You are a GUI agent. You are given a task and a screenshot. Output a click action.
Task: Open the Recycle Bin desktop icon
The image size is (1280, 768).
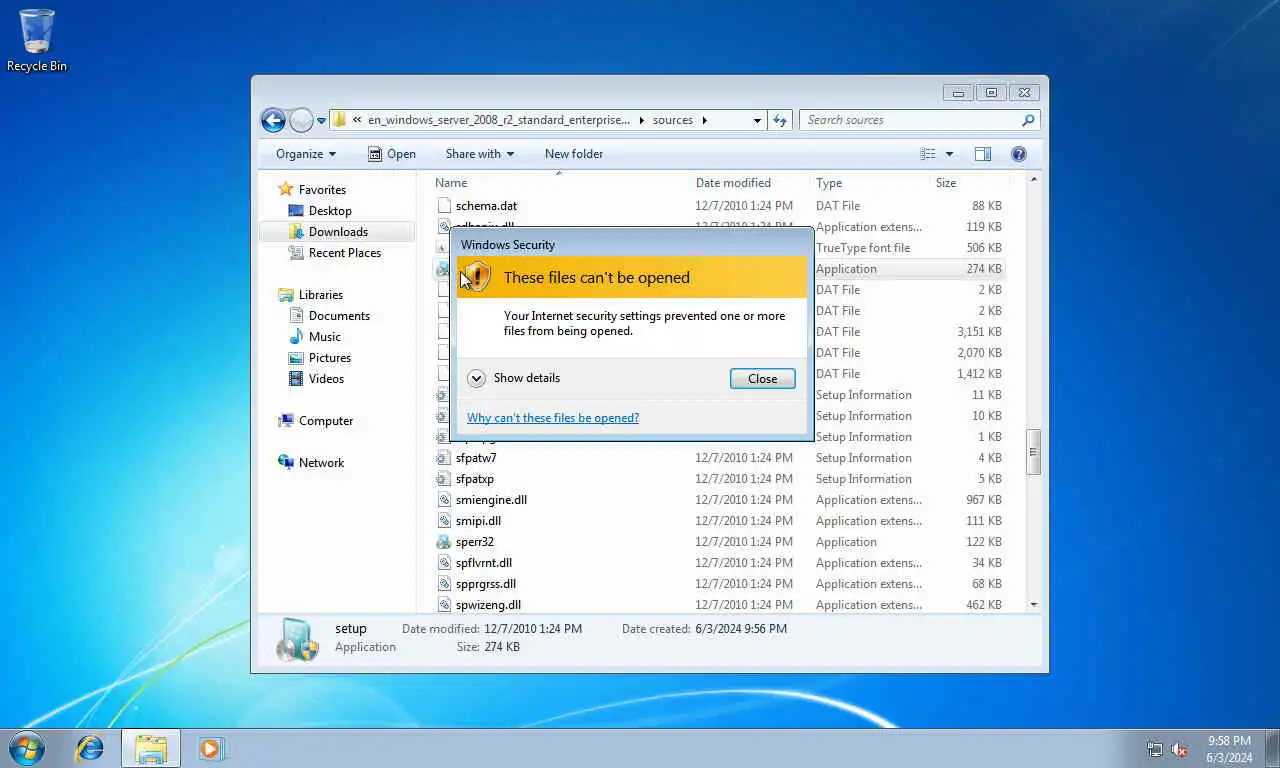[37, 40]
